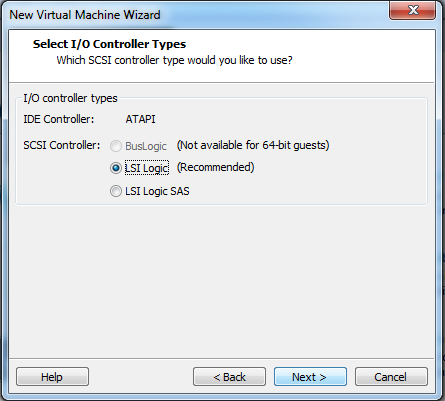Click the LSI Logic SAS label text

pos(157,191)
